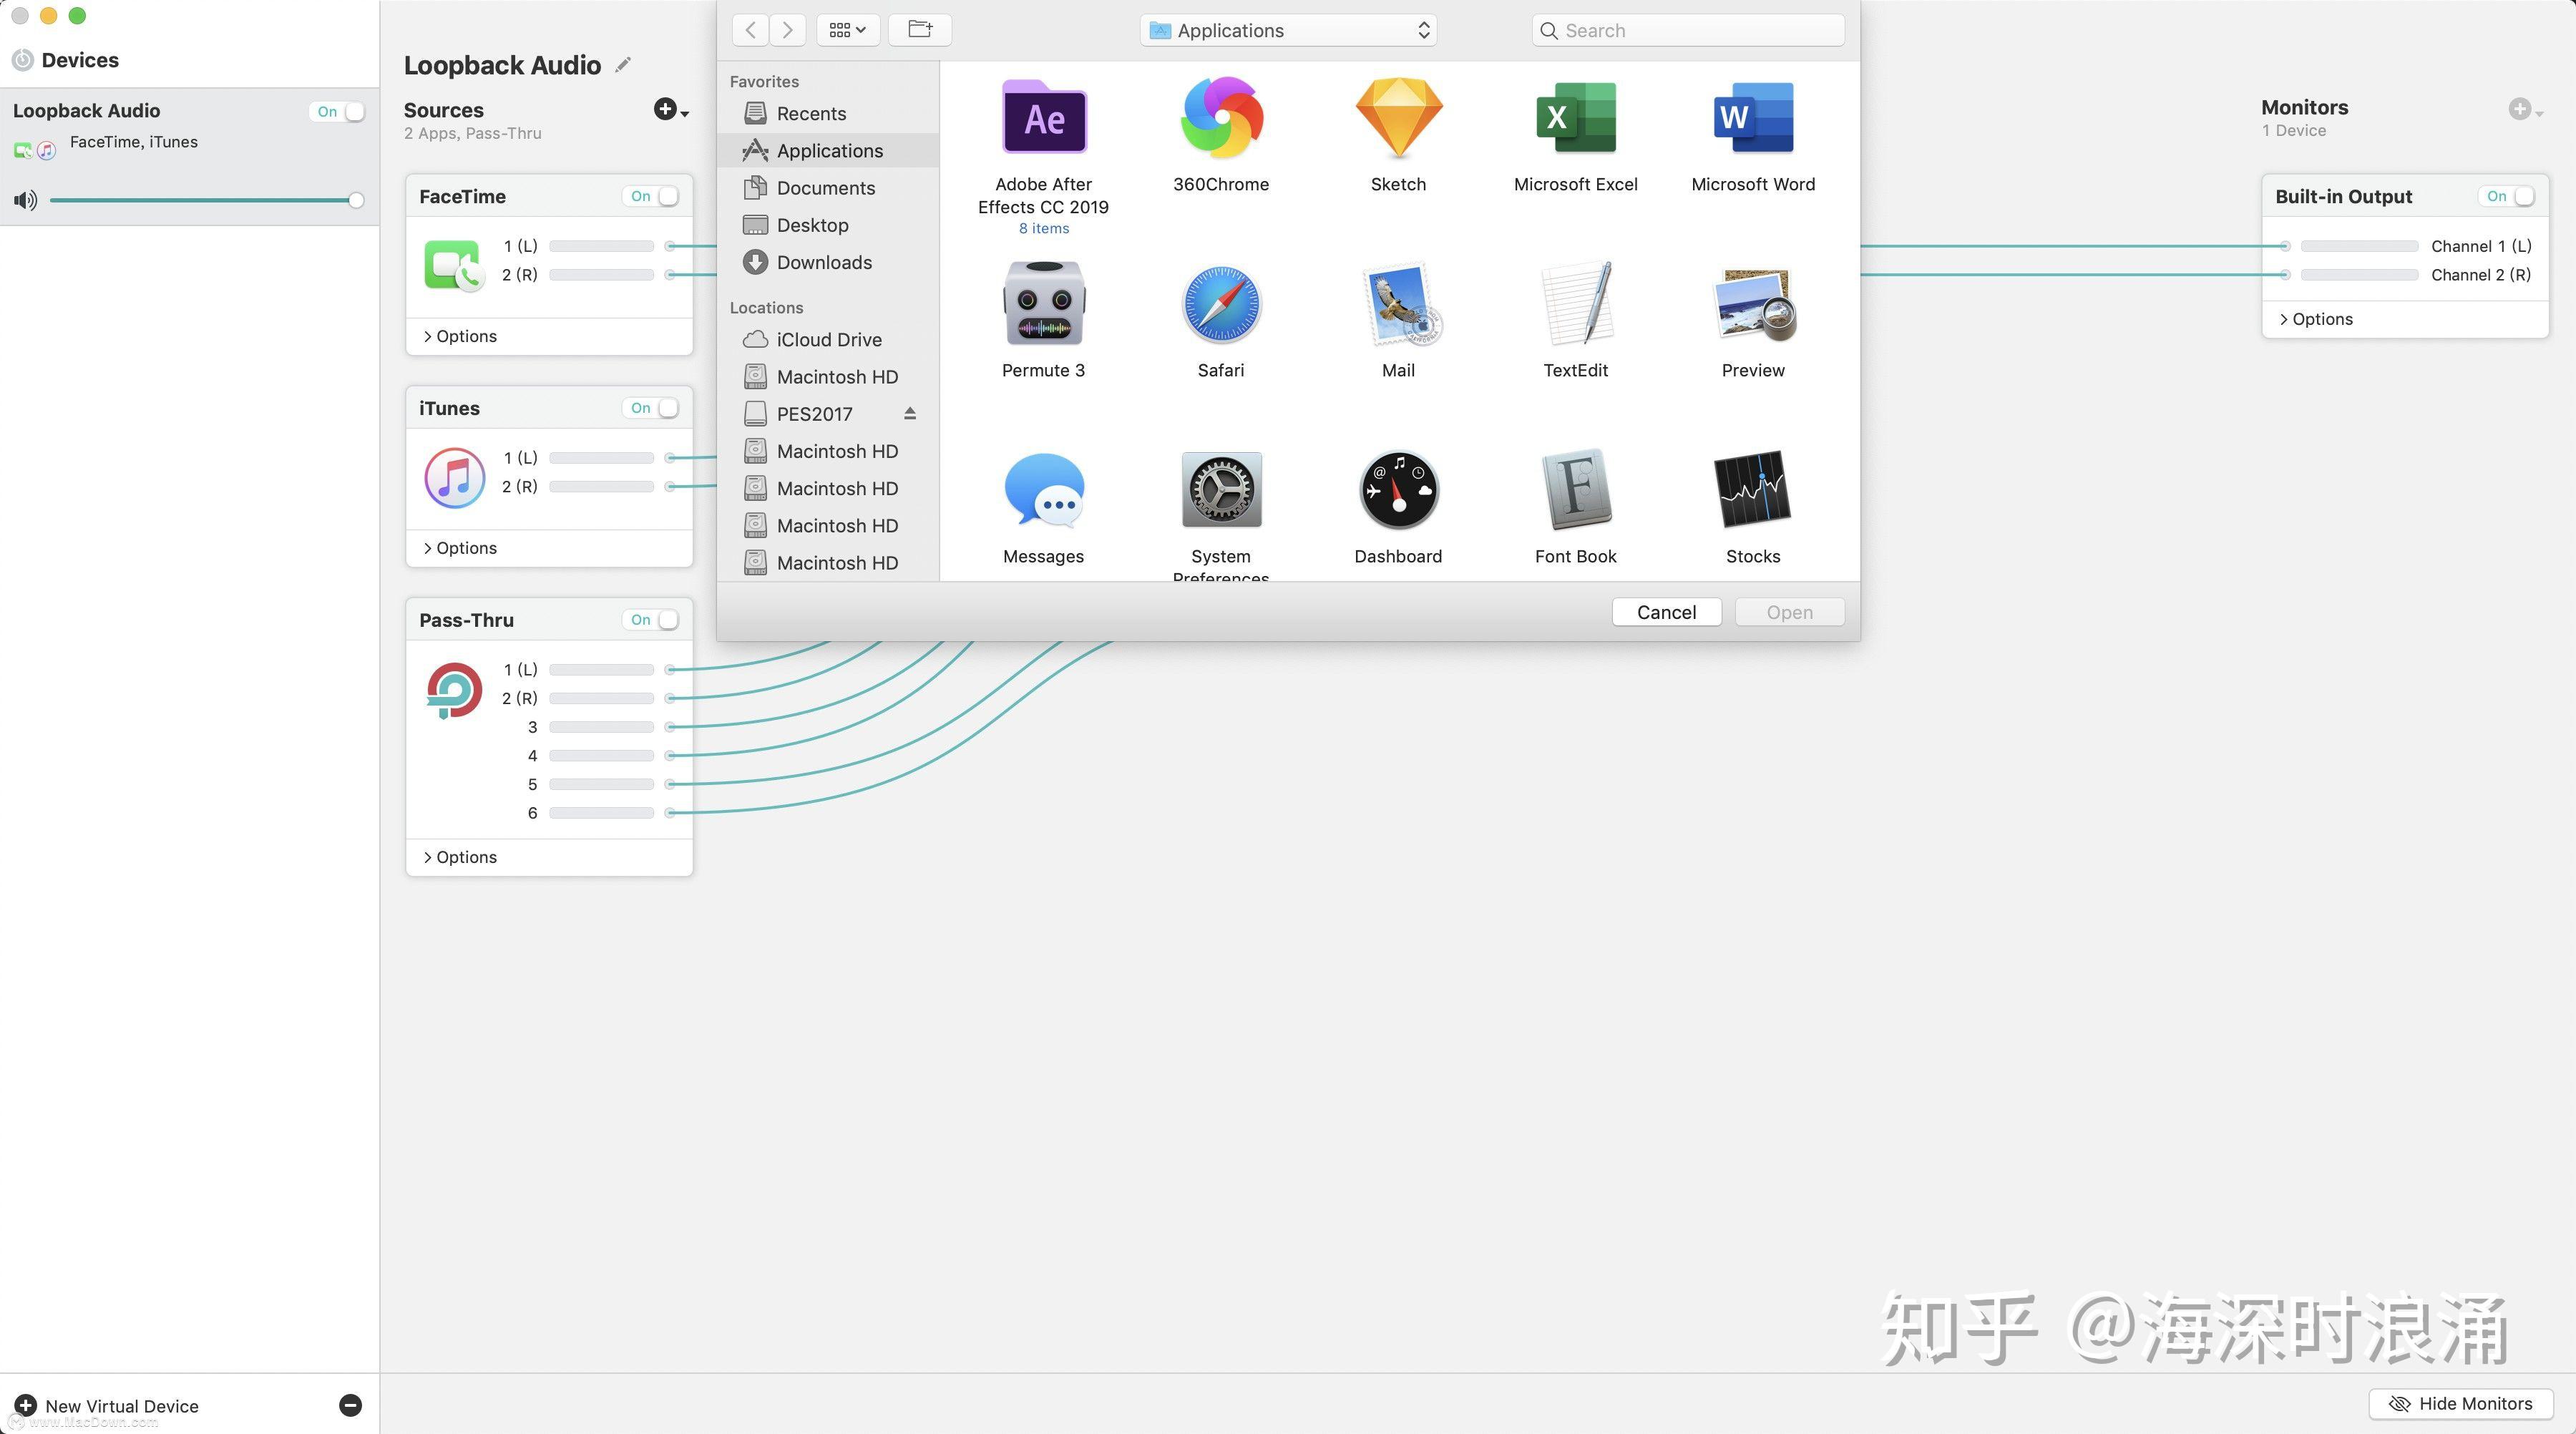Select the Microsoft Excel icon
This screenshot has width=2576, height=1434.
[1575, 118]
